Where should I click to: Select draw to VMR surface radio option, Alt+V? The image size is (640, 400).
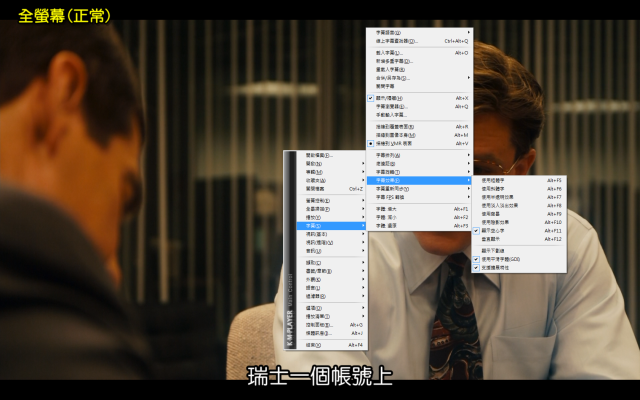click(419, 144)
